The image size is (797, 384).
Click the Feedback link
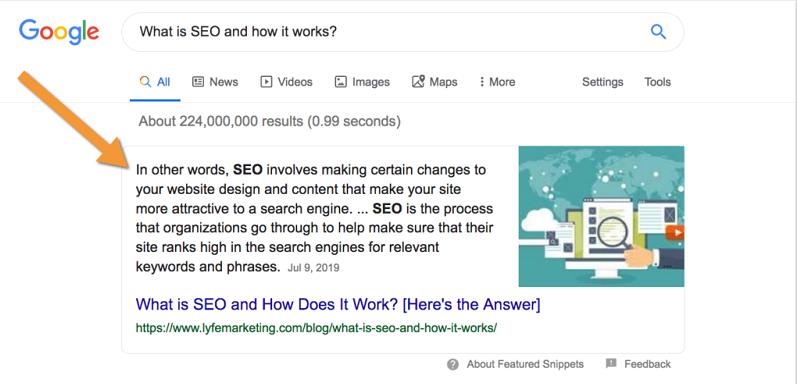[648, 364]
